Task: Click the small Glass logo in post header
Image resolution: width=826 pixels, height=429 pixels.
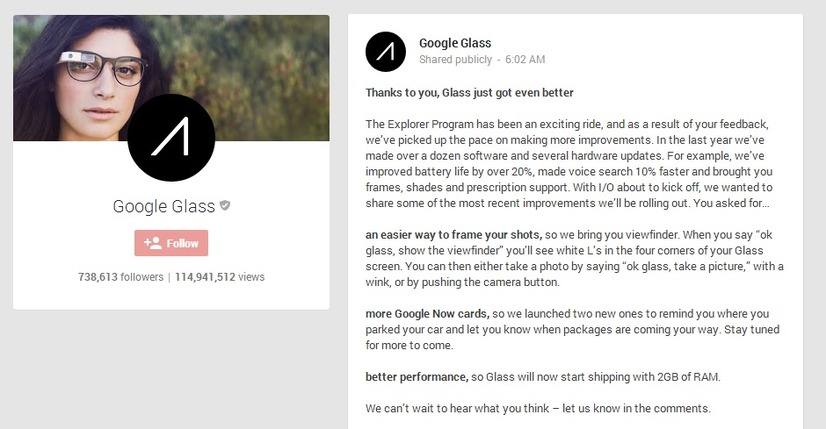Action: coord(386,52)
